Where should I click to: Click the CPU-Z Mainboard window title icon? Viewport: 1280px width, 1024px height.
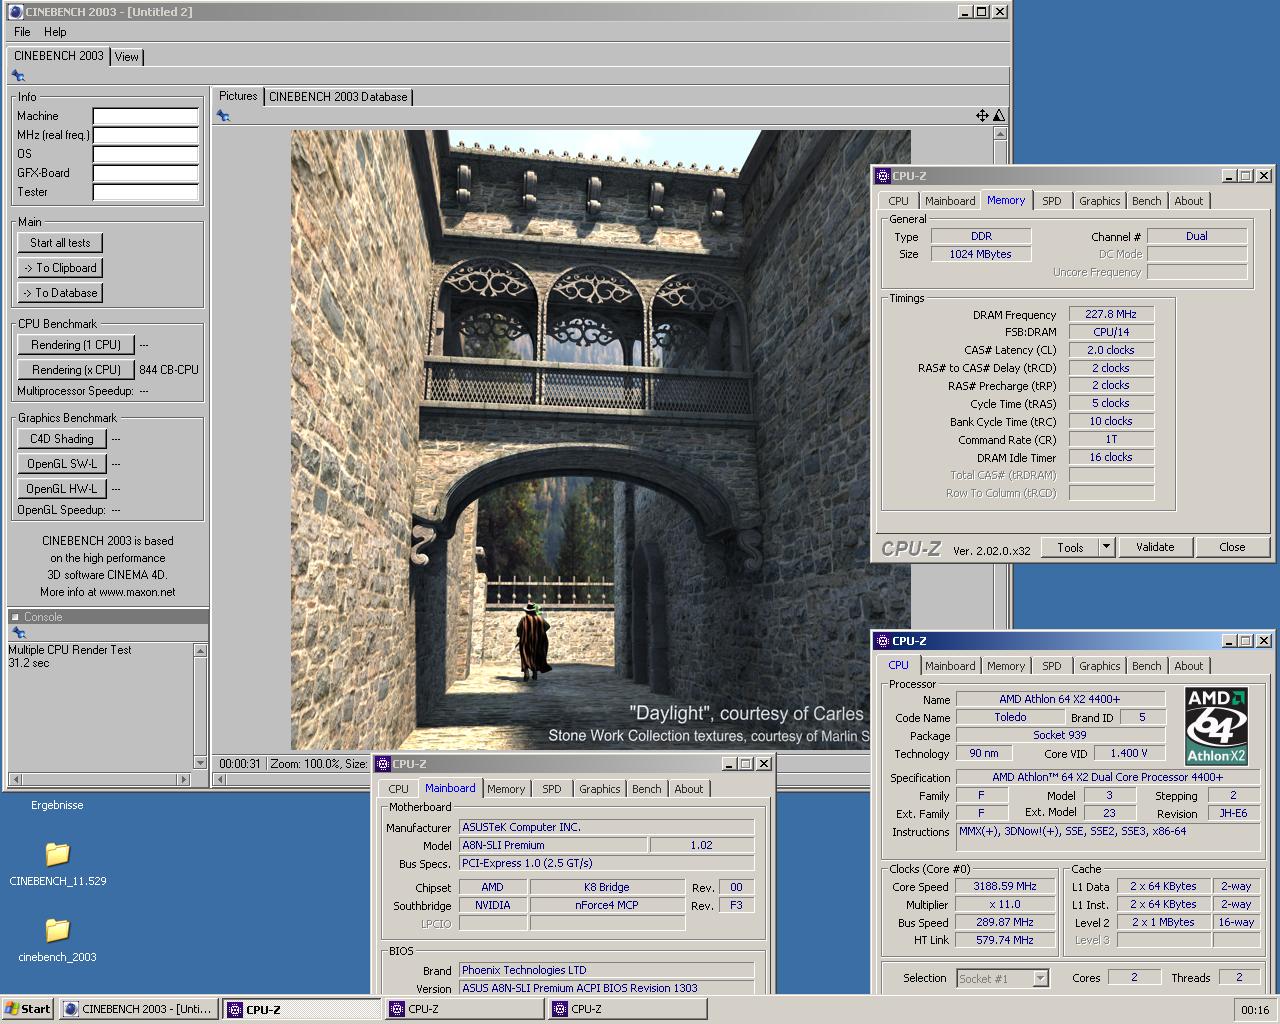tap(383, 764)
